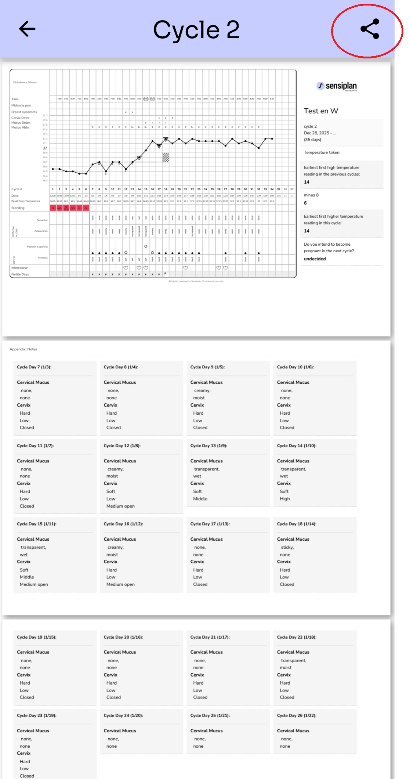Open the Cycle Day 9 note card
The image size is (410, 779).
point(228,398)
